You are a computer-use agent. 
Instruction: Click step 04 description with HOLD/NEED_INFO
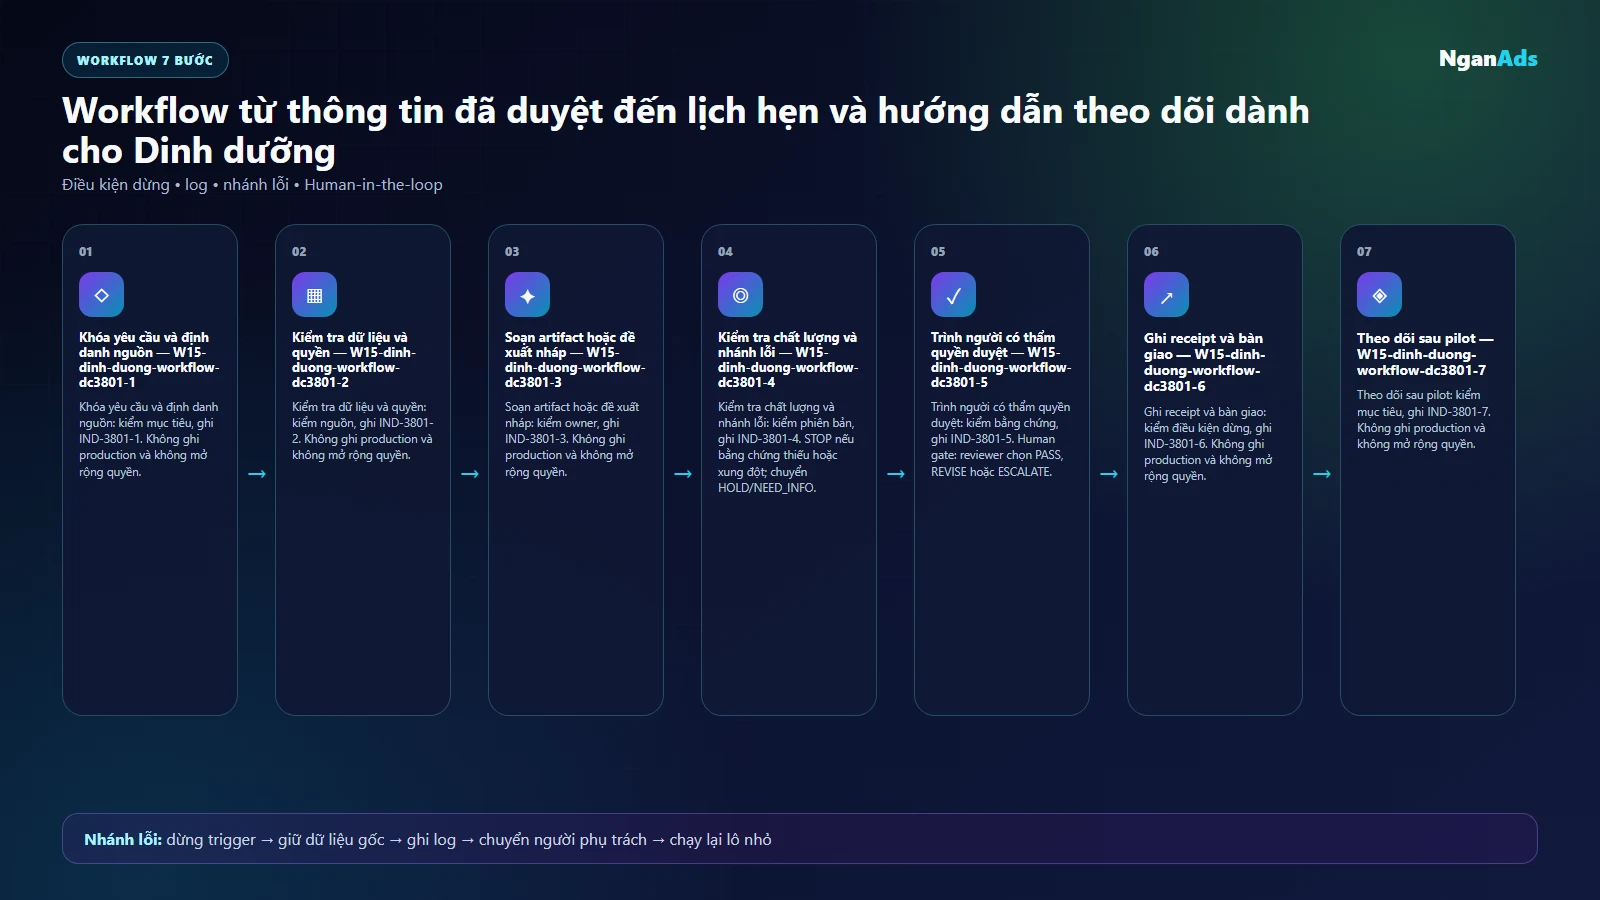coord(787,447)
